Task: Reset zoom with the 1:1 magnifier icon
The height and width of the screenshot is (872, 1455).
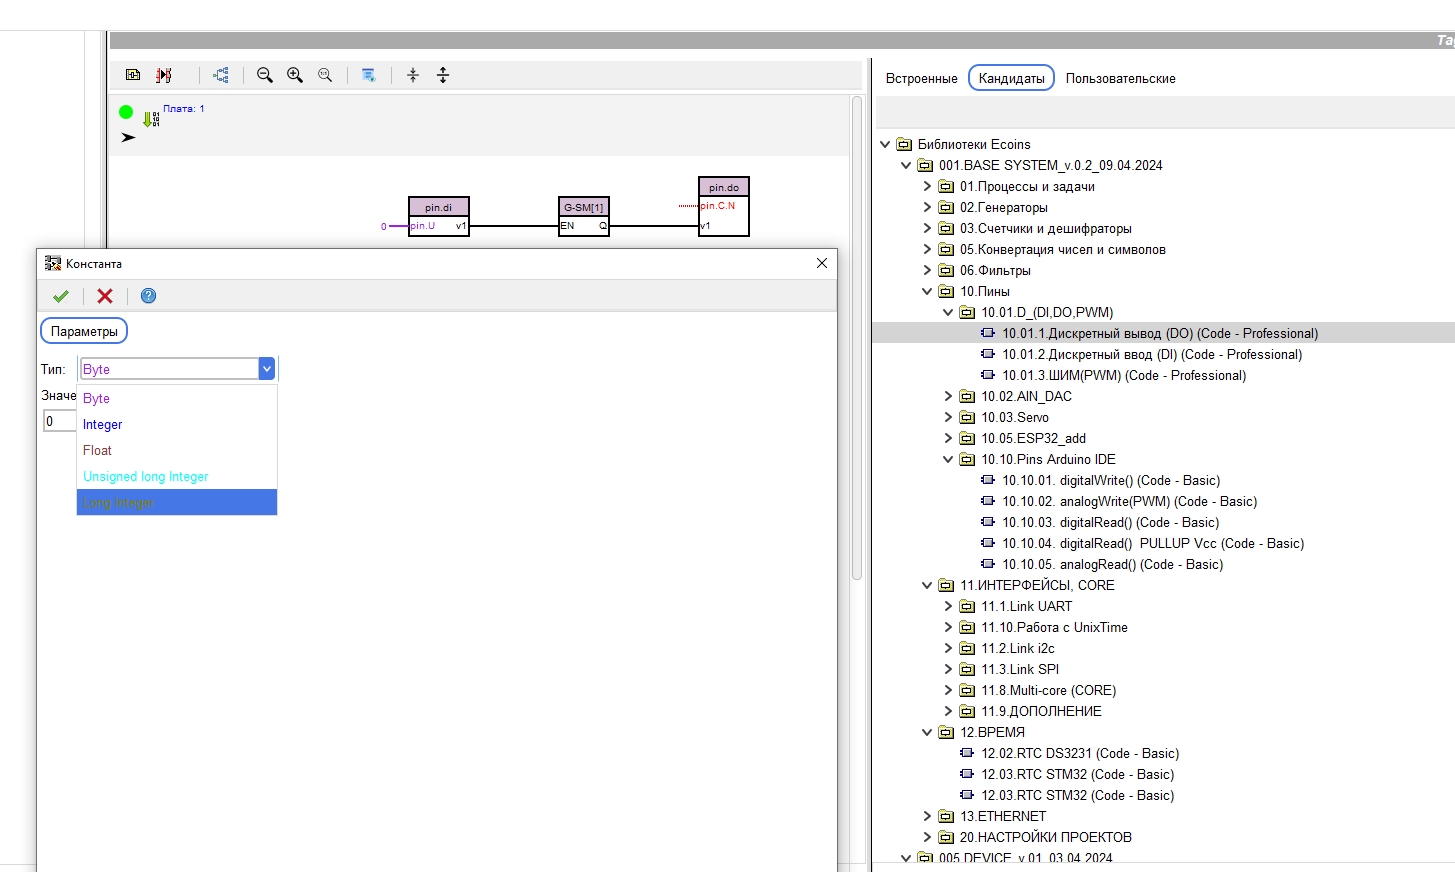Action: [325, 75]
